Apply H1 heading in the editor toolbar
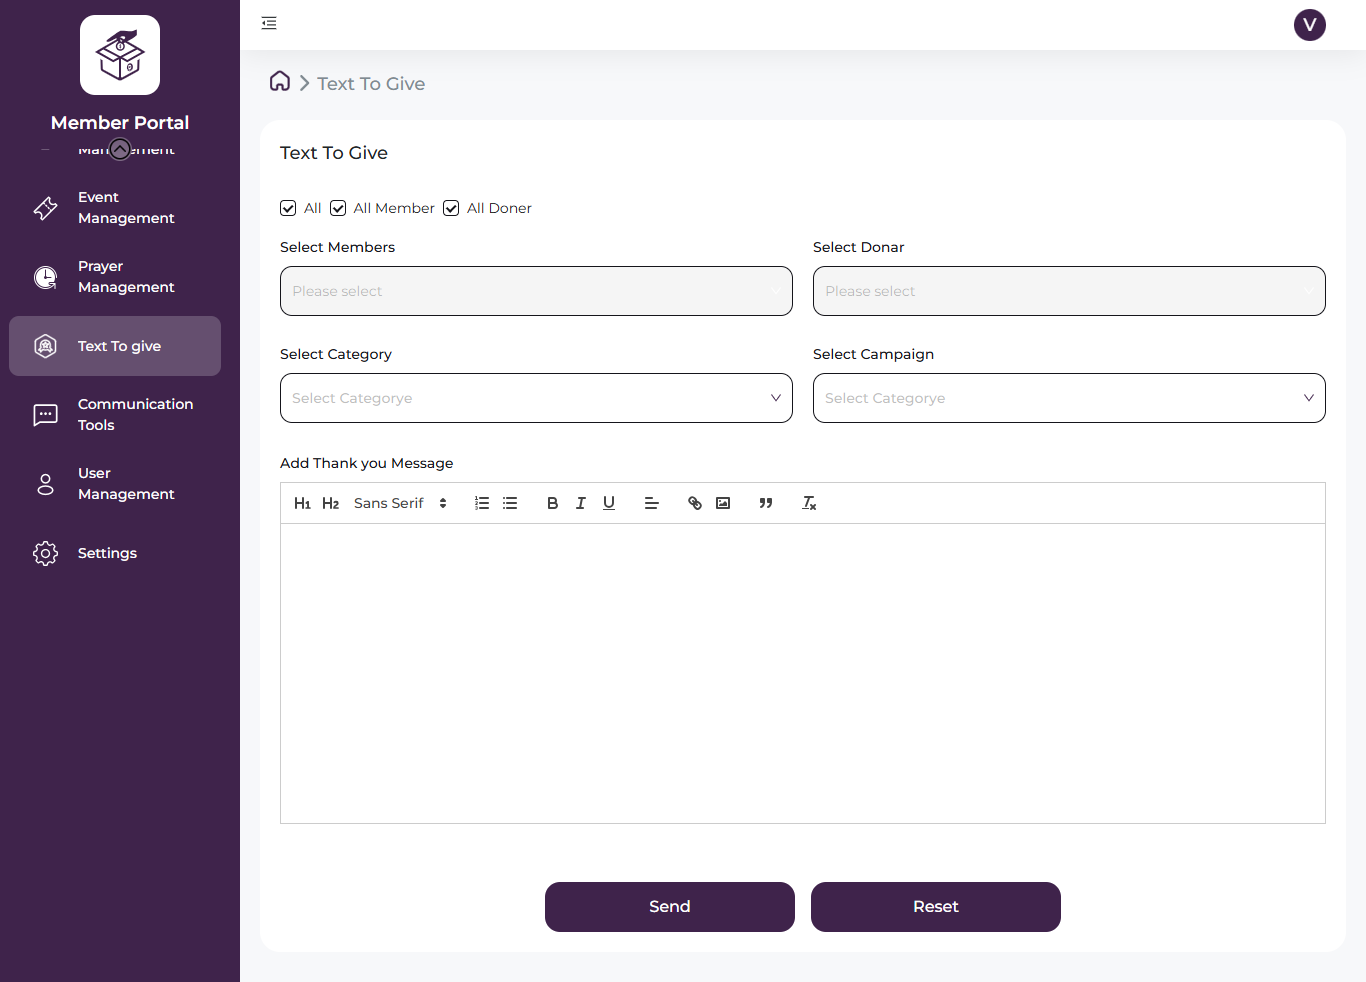 302,503
